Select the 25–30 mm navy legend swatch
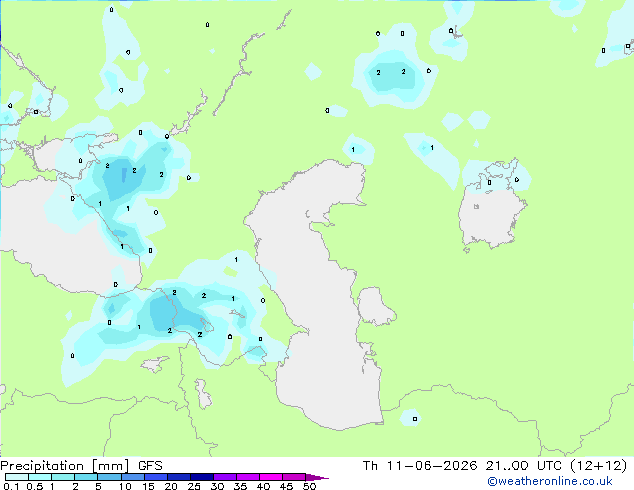 coord(202,477)
